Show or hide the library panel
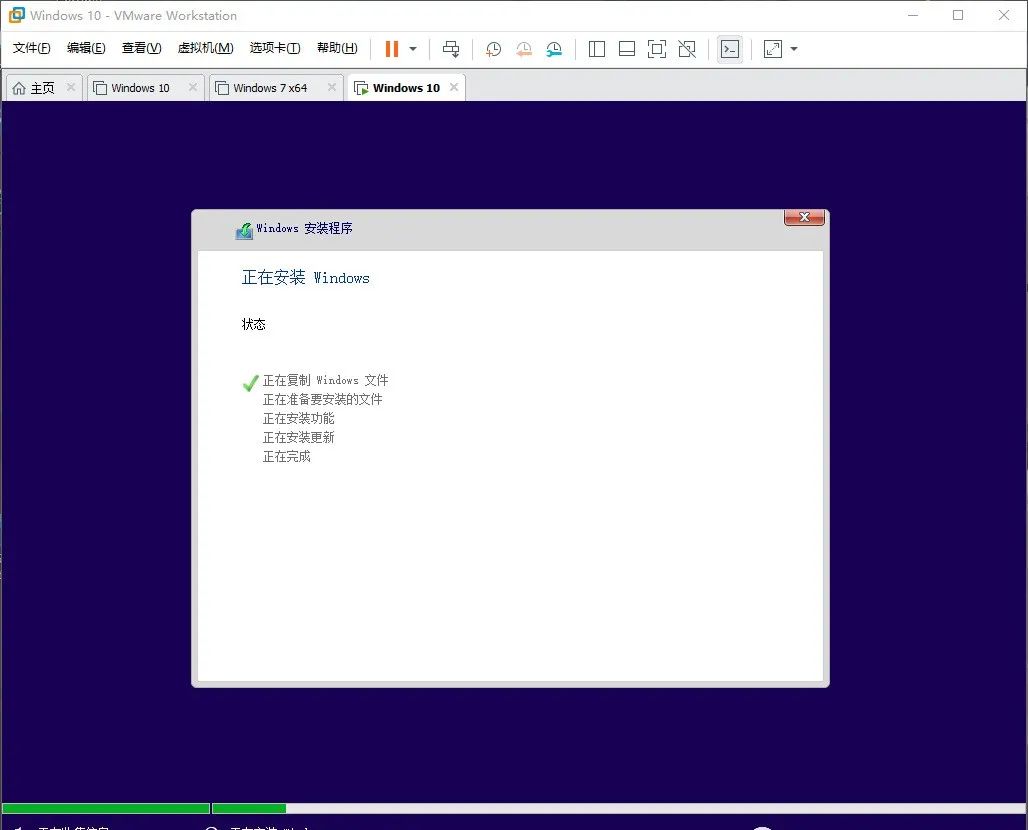 coord(596,48)
